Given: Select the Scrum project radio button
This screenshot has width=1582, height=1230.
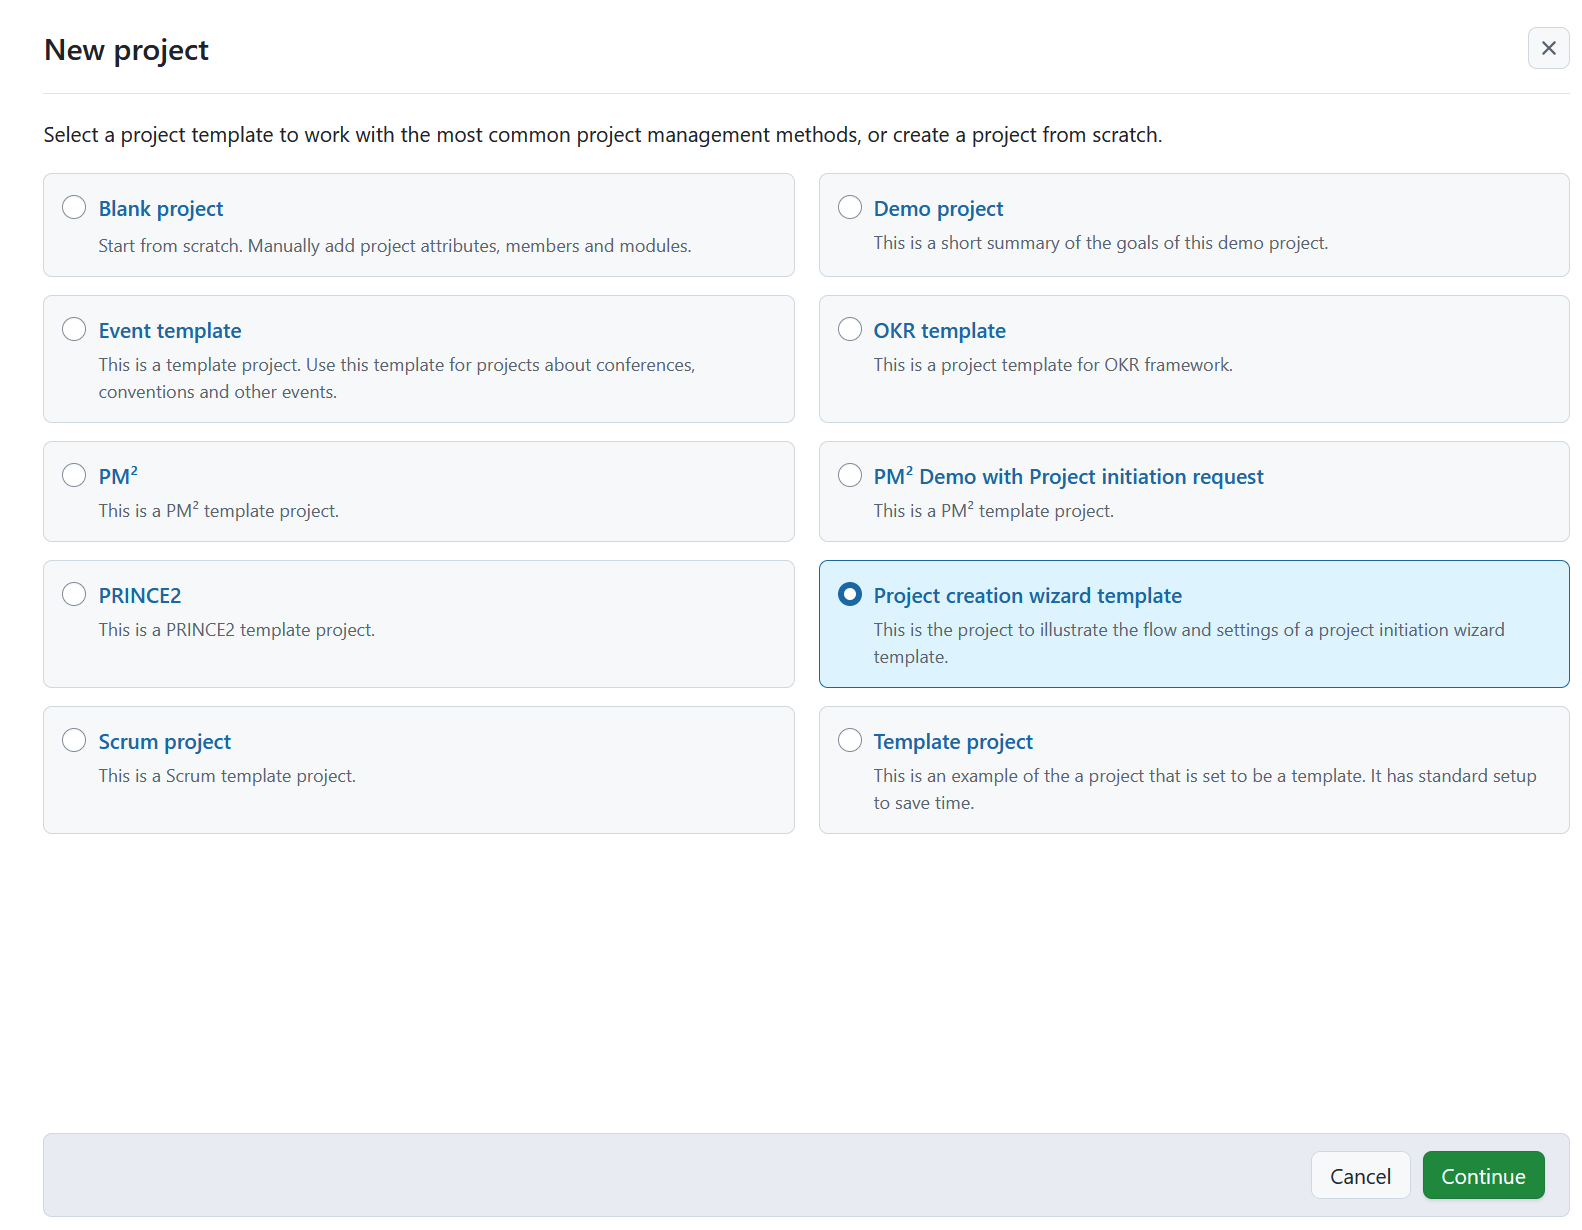Looking at the screenshot, I should coord(74,740).
